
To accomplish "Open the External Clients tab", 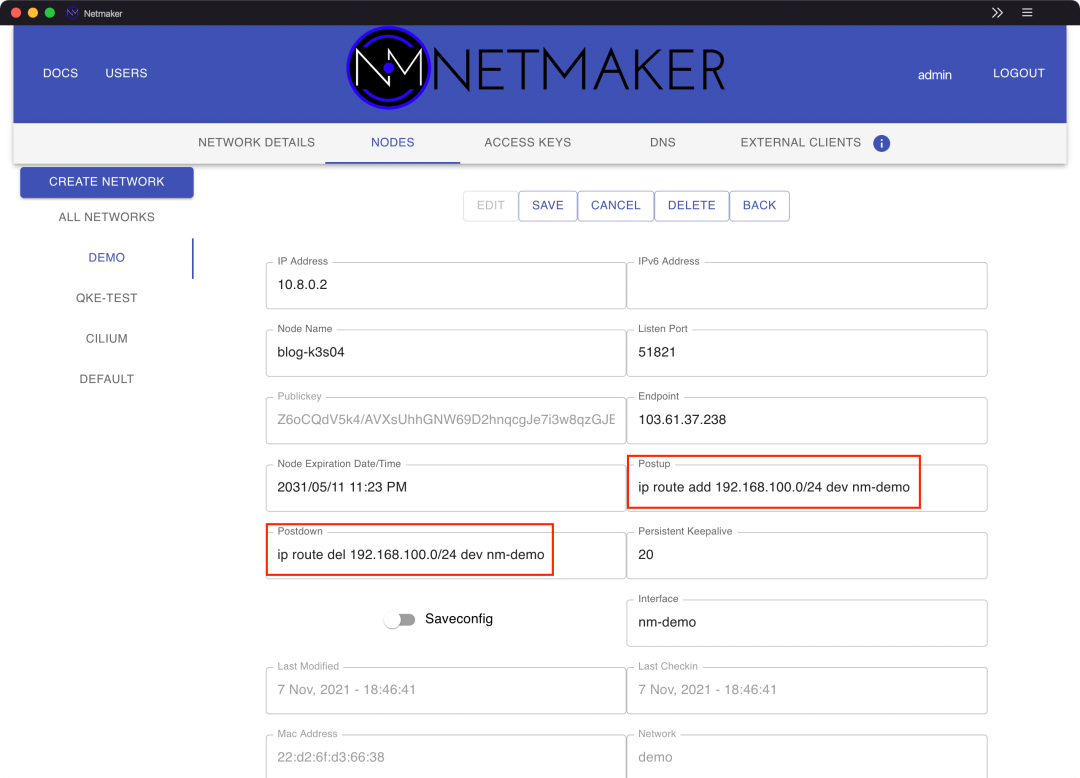I will tap(800, 143).
